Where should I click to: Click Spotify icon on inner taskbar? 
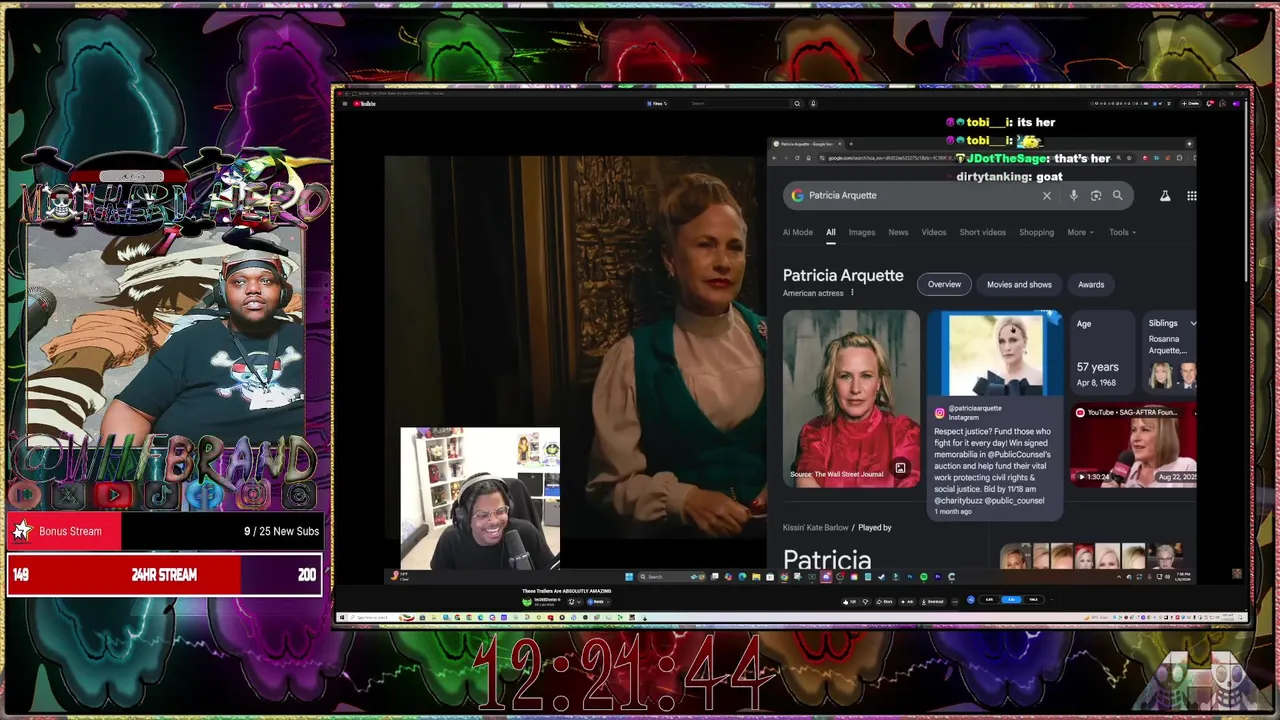923,576
